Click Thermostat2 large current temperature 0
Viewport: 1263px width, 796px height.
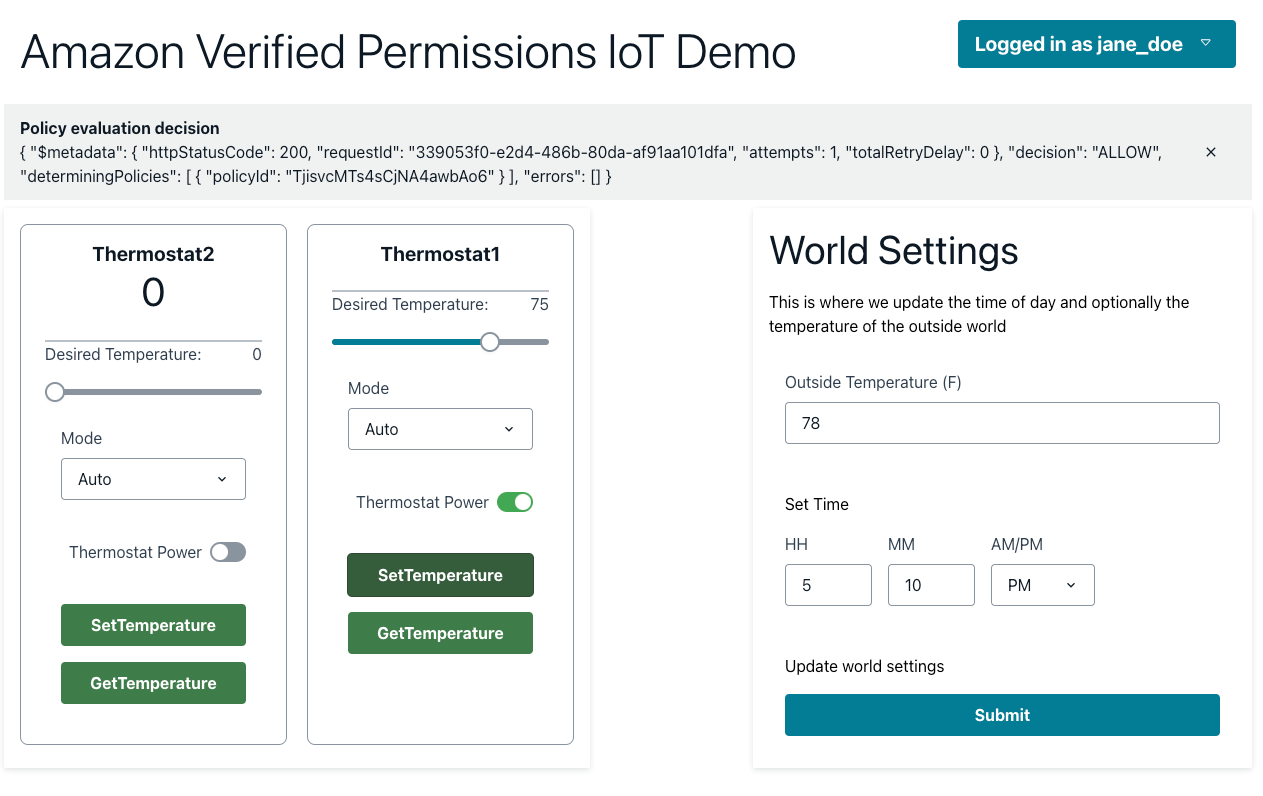click(x=153, y=292)
